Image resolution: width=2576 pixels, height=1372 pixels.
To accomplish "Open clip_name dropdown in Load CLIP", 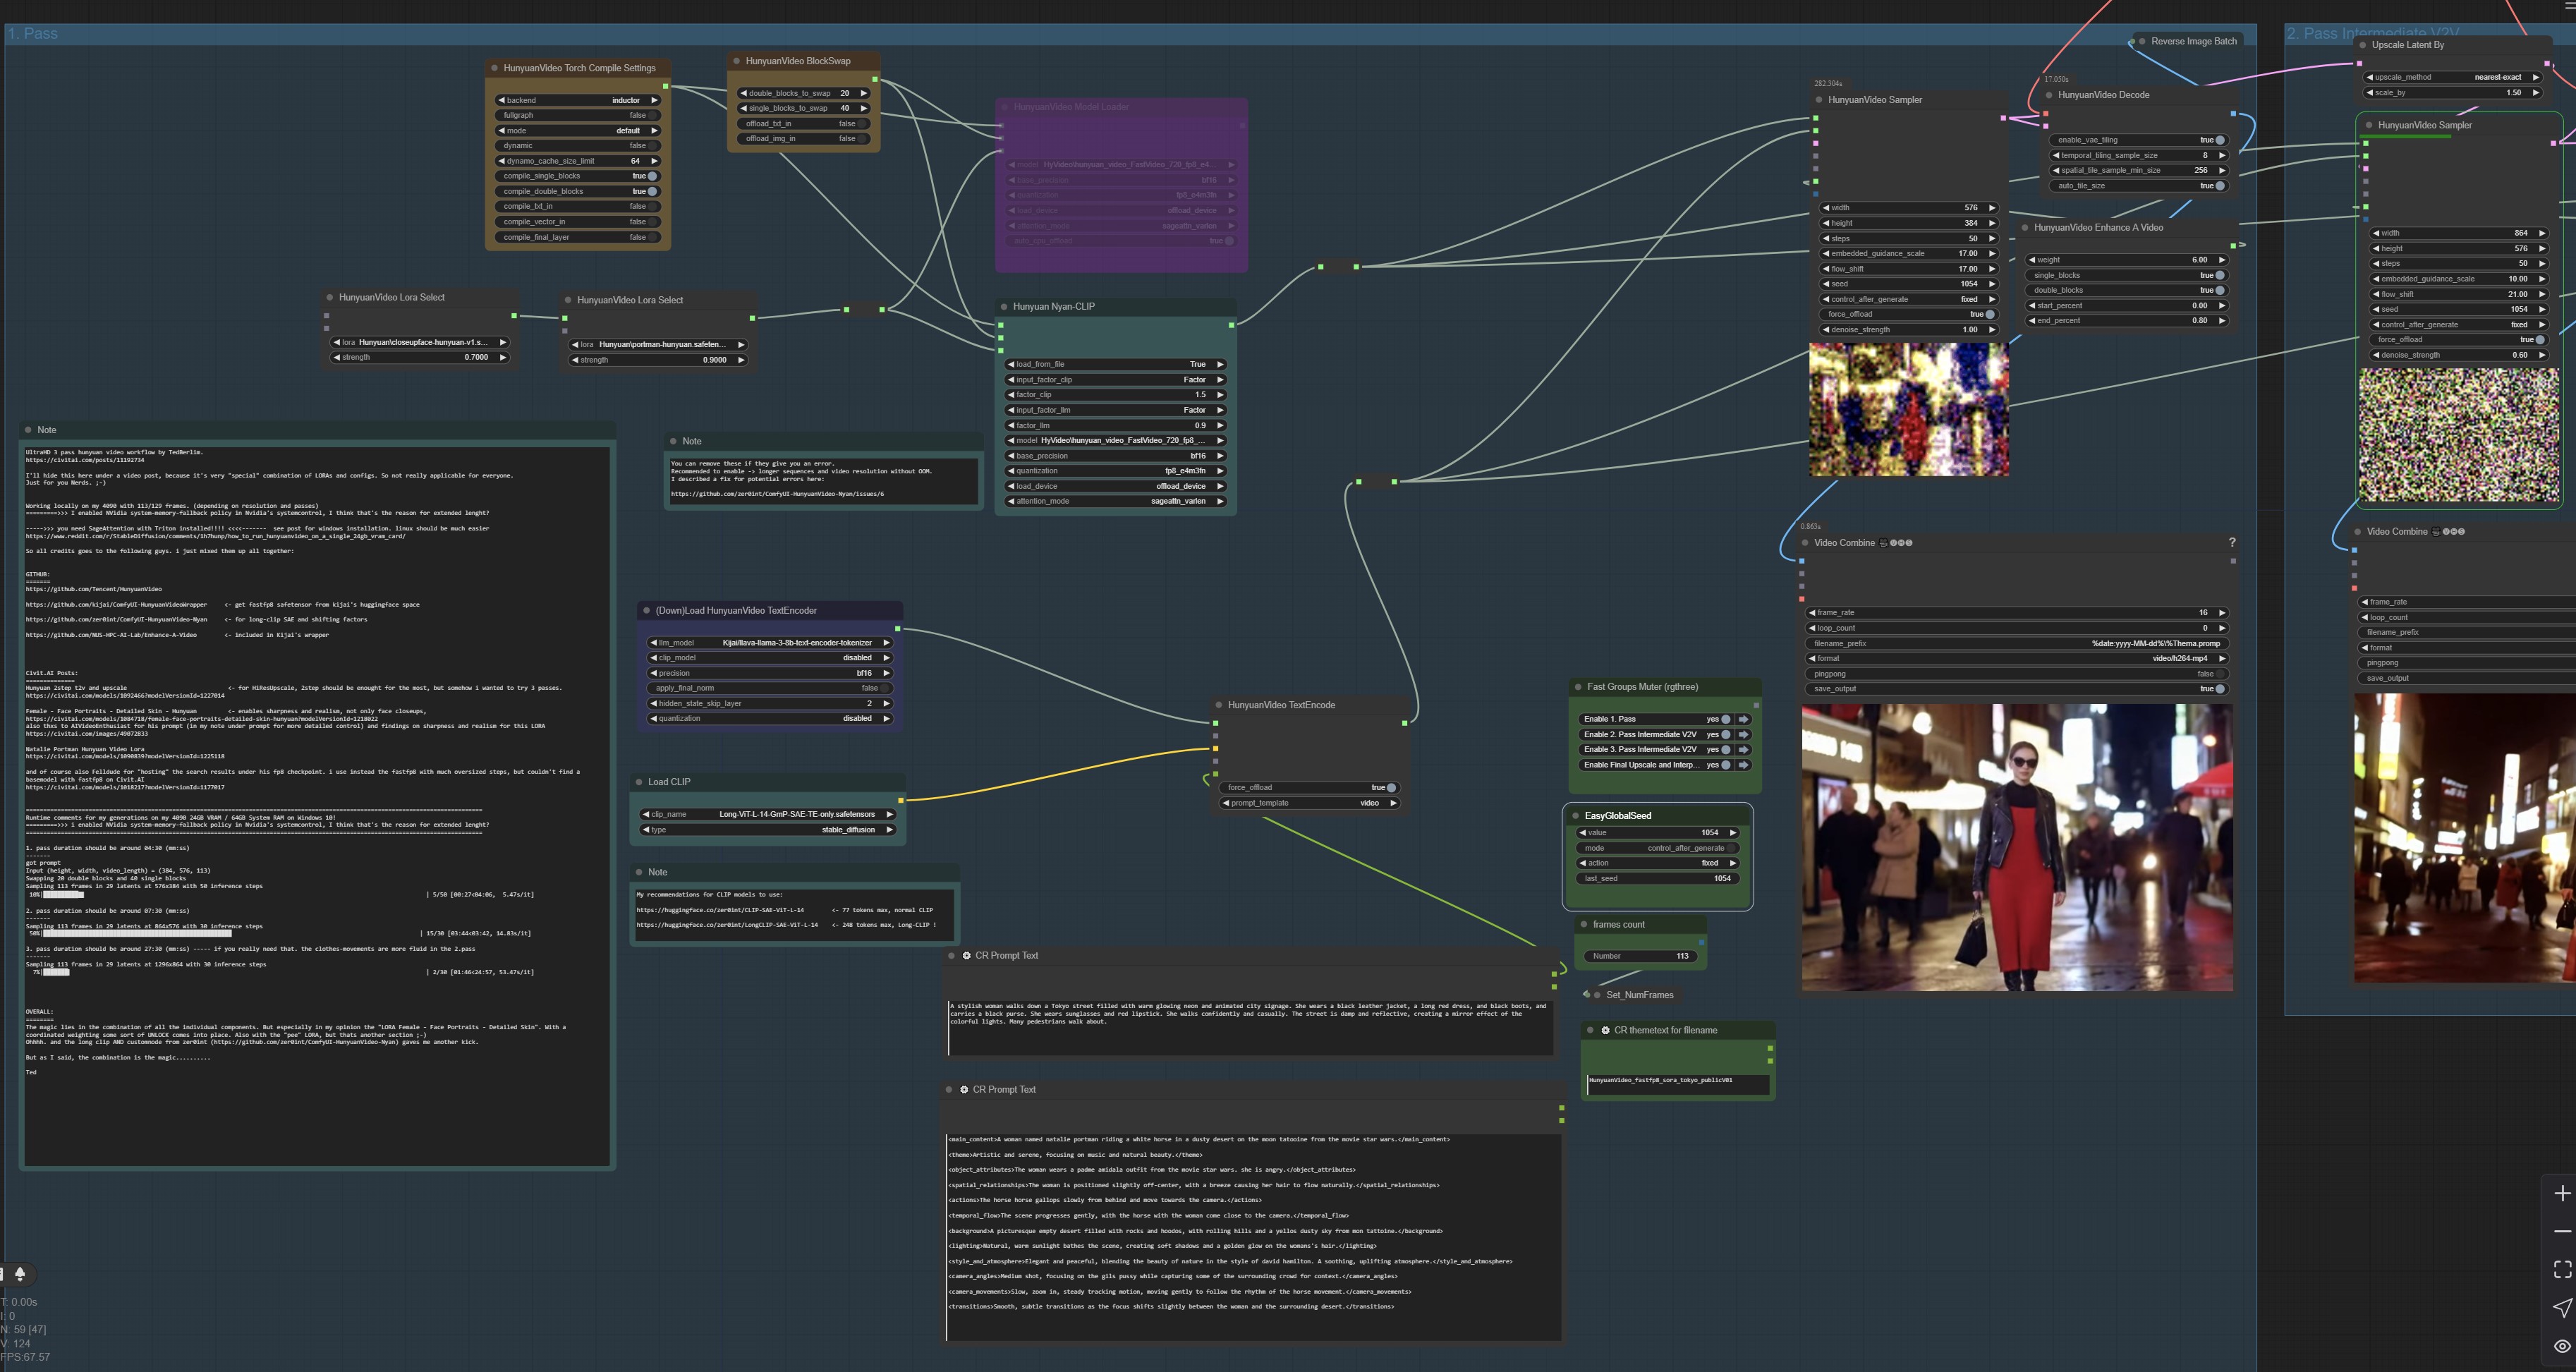I will point(768,814).
